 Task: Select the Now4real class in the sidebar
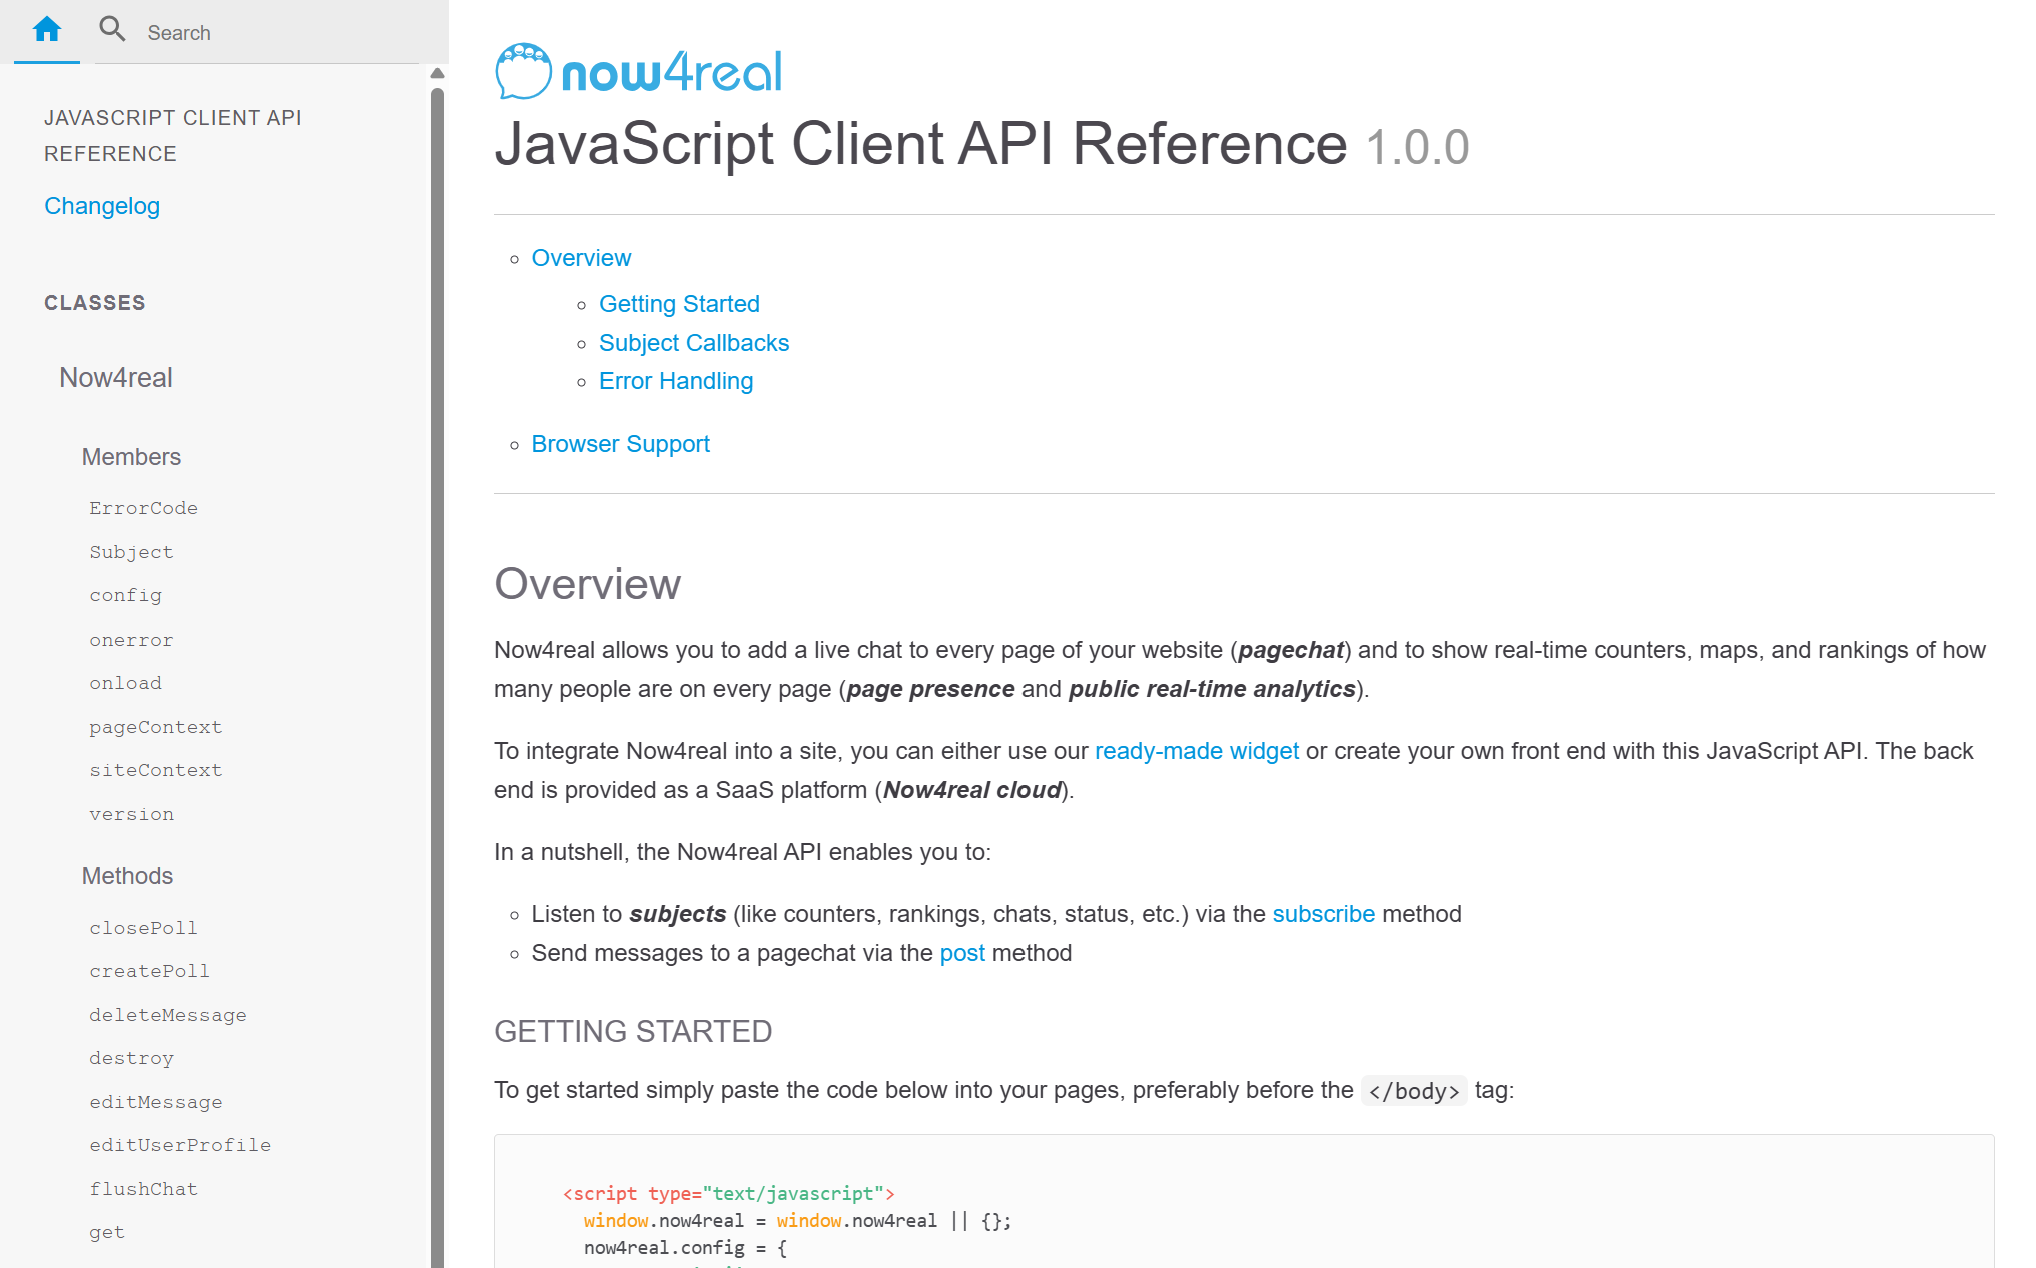(x=115, y=378)
